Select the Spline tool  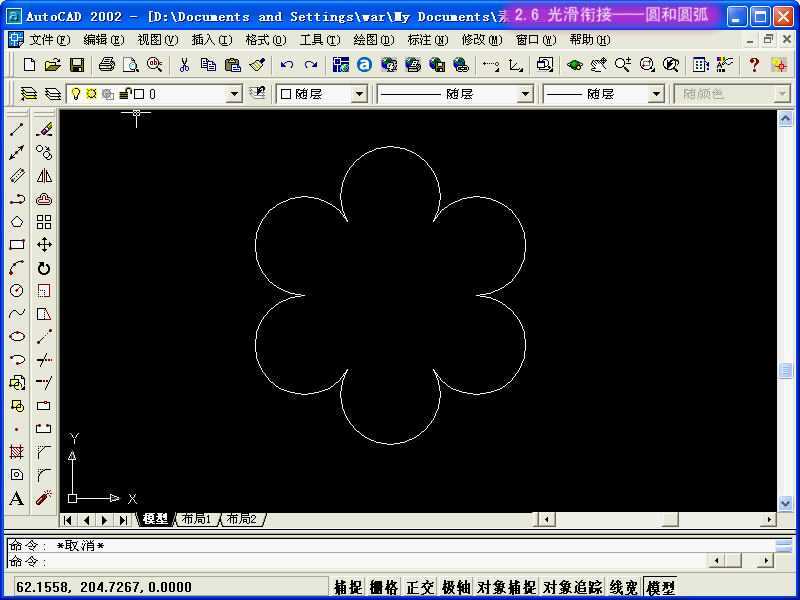17,313
